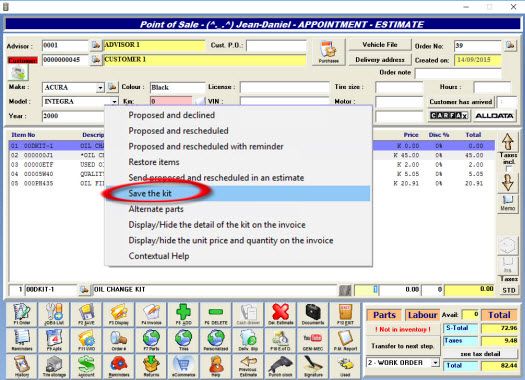Click the Purchase icon button
The width and height of the screenshot is (525, 380).
coord(328,52)
